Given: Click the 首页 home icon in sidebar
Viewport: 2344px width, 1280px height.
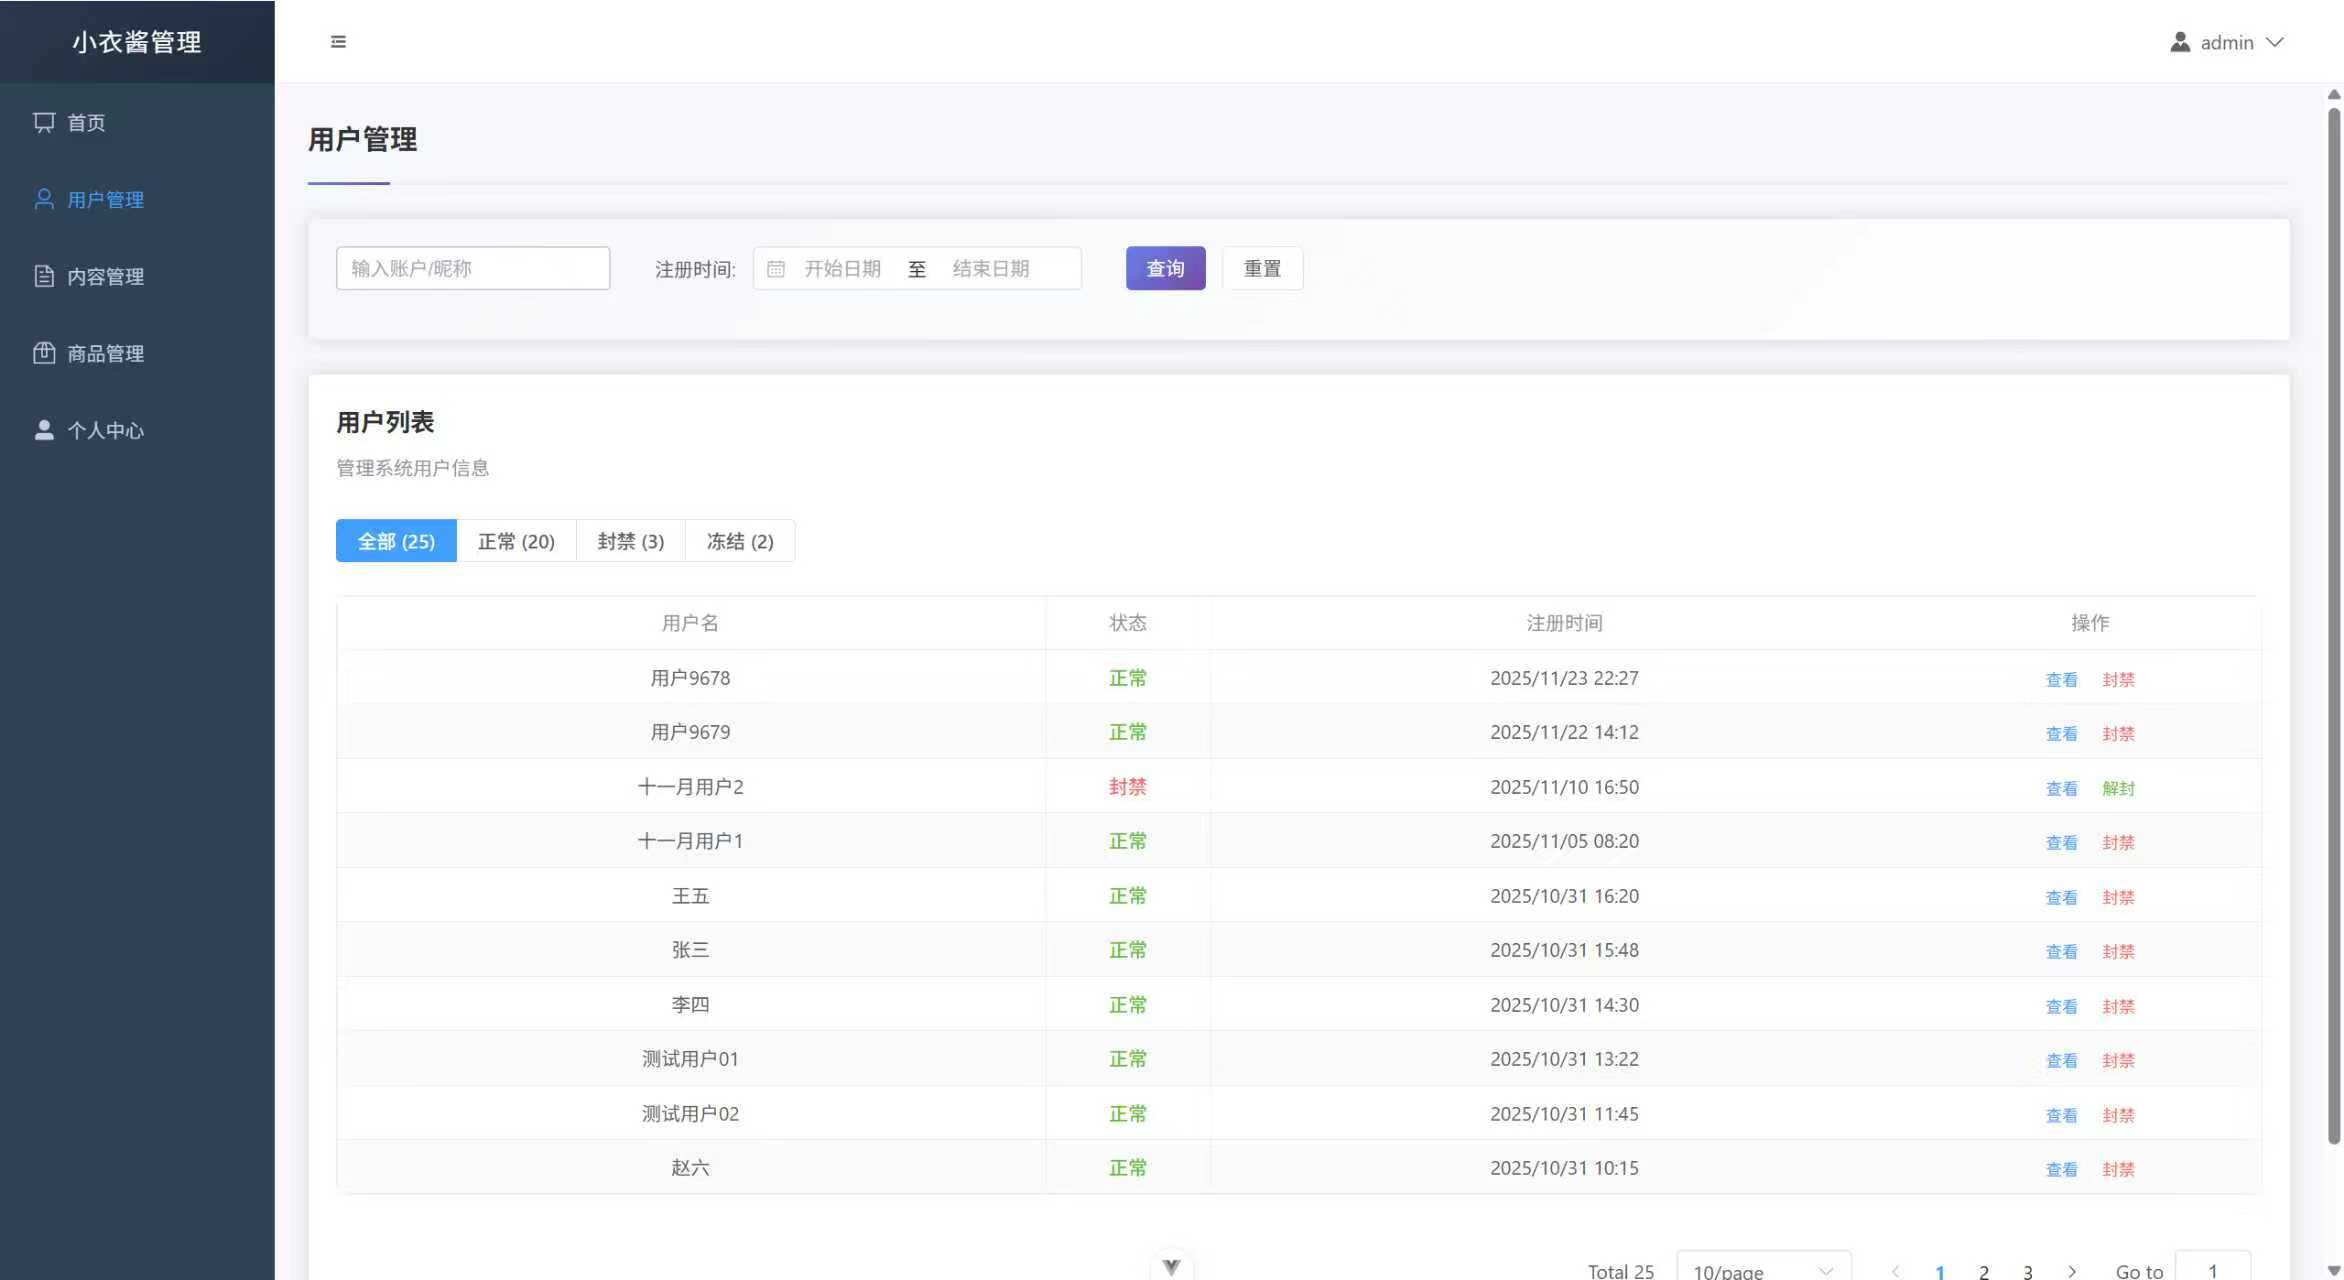Looking at the screenshot, I should (x=44, y=122).
